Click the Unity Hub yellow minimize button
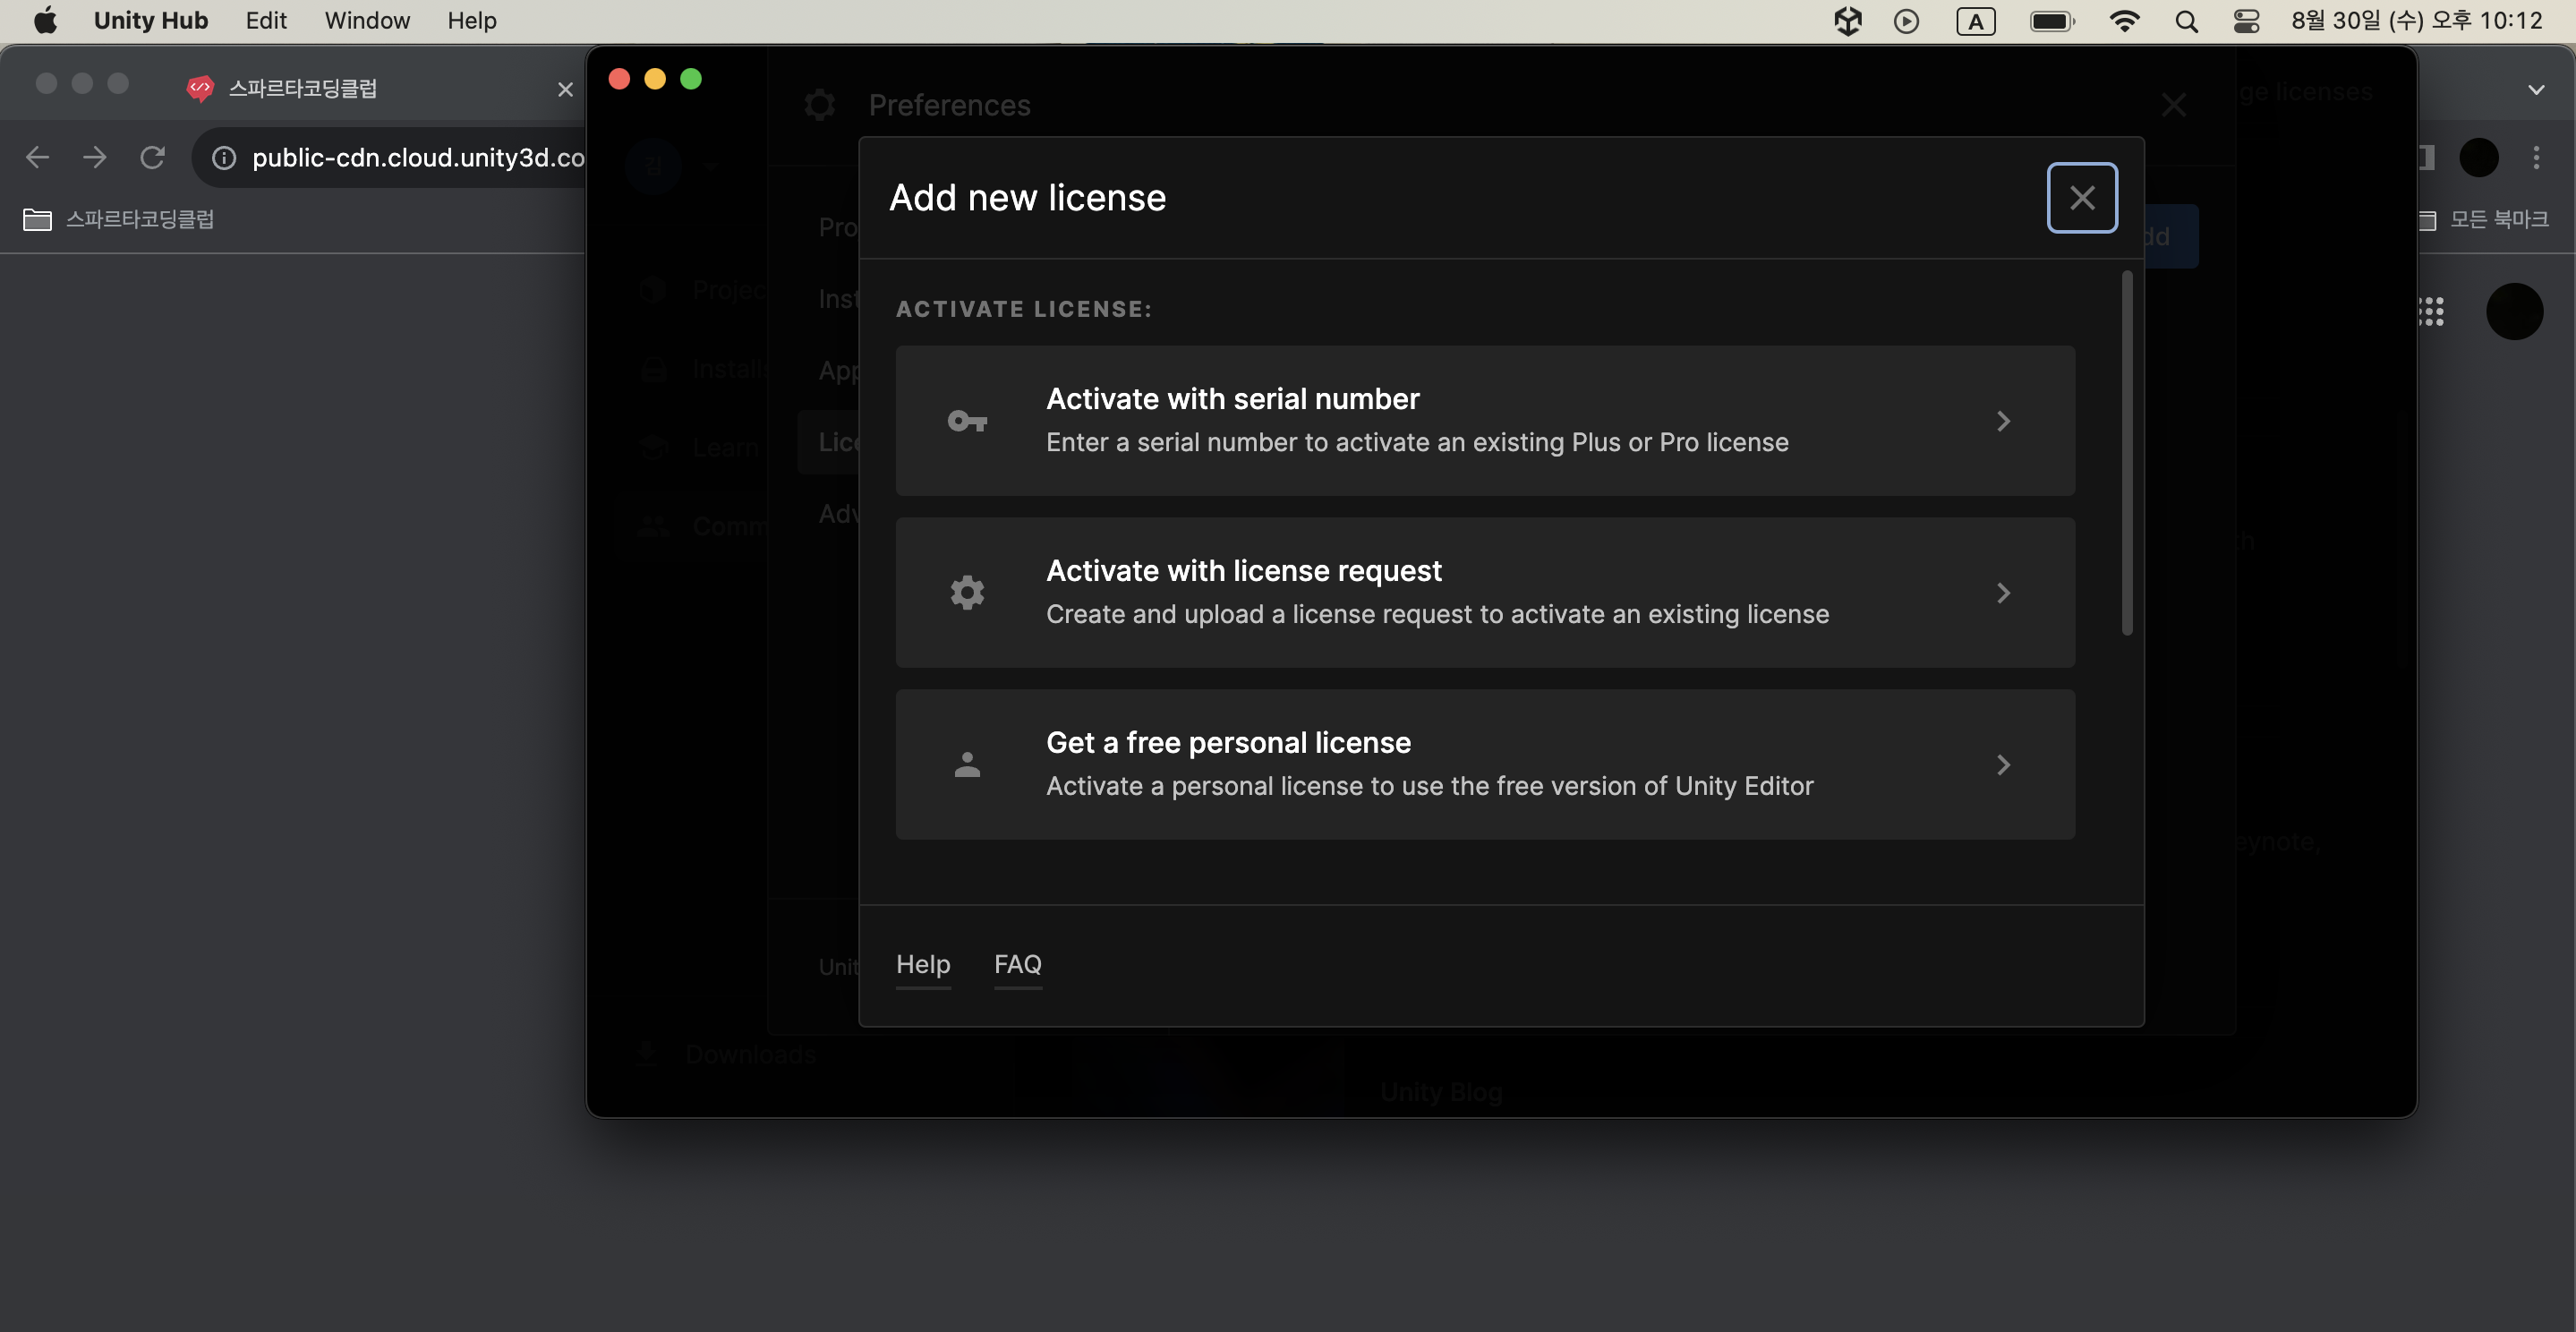Image resolution: width=2576 pixels, height=1332 pixels. pos(655,79)
